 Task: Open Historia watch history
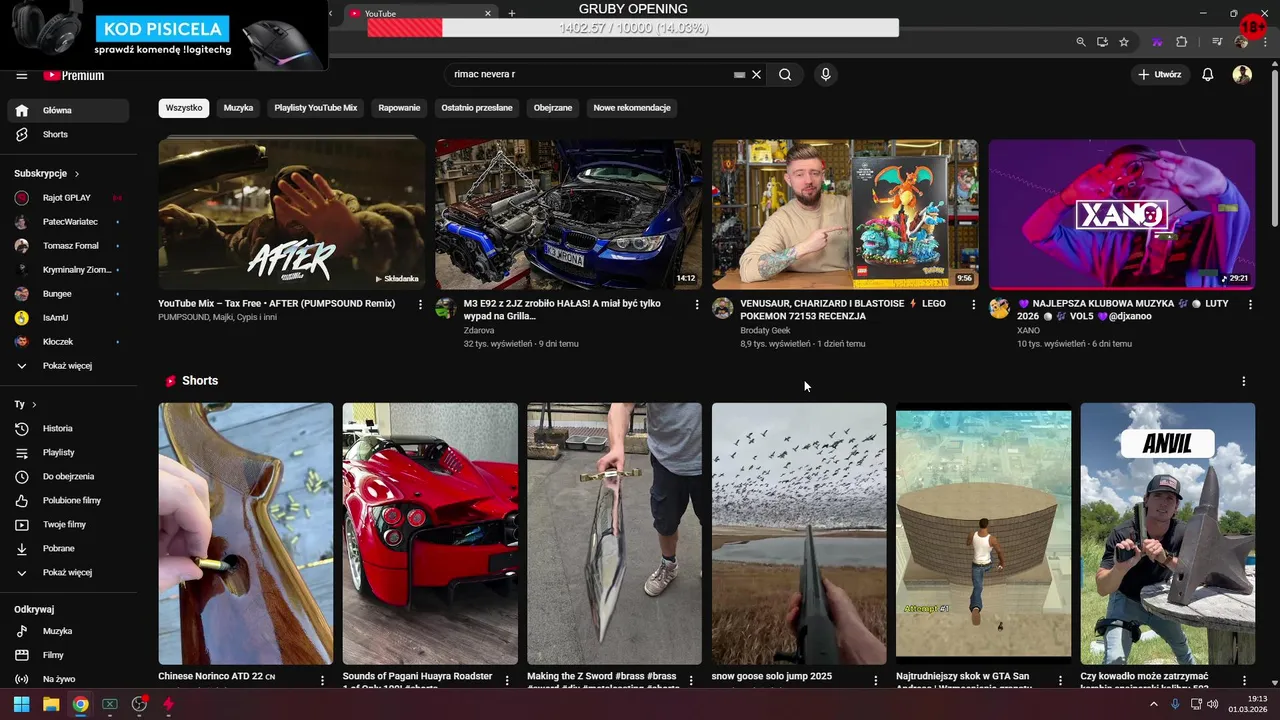click(68, 428)
